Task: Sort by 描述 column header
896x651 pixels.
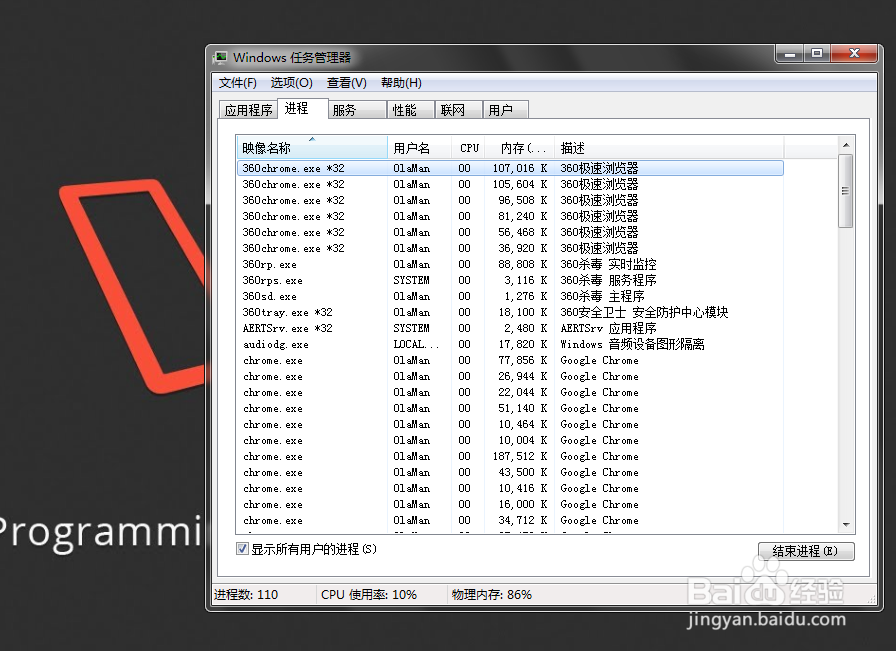Action: coord(669,147)
